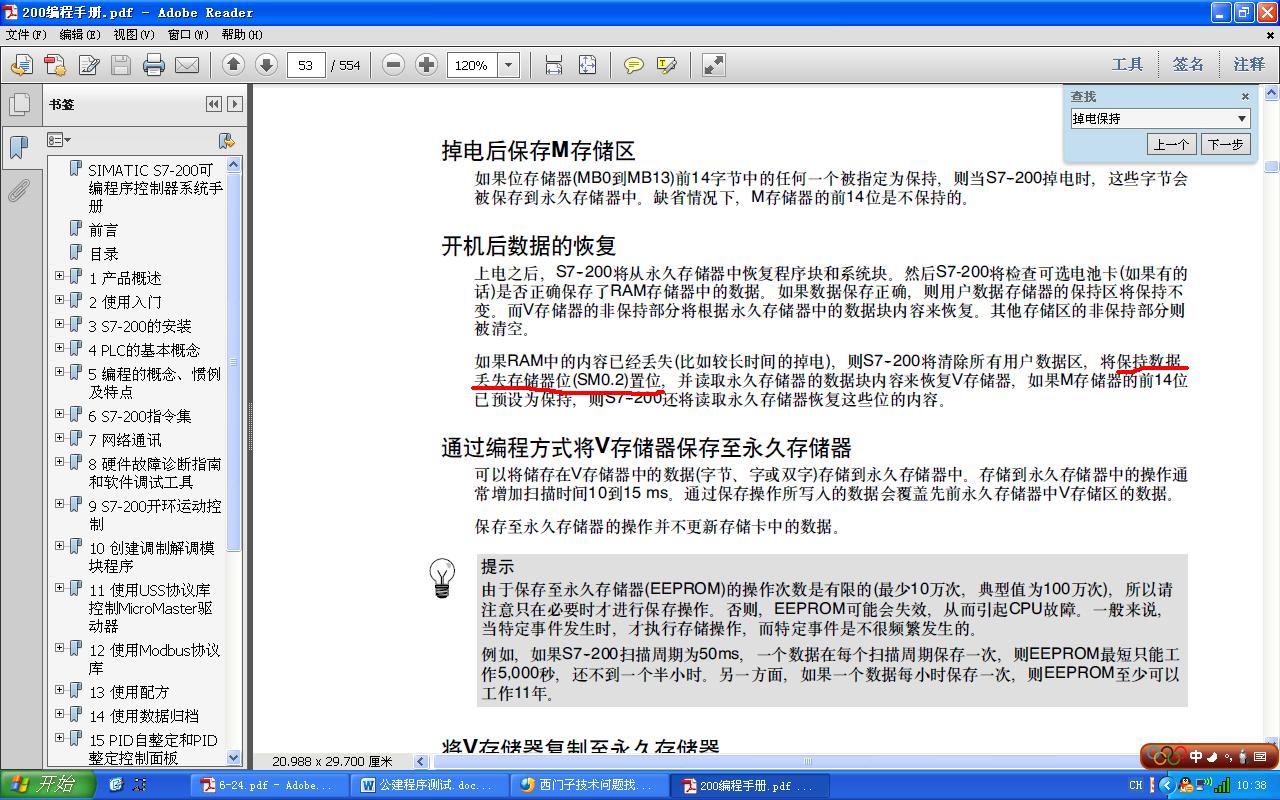The width and height of the screenshot is (1280, 800).
Task: Open the page thumbnails panel
Action: point(19,104)
